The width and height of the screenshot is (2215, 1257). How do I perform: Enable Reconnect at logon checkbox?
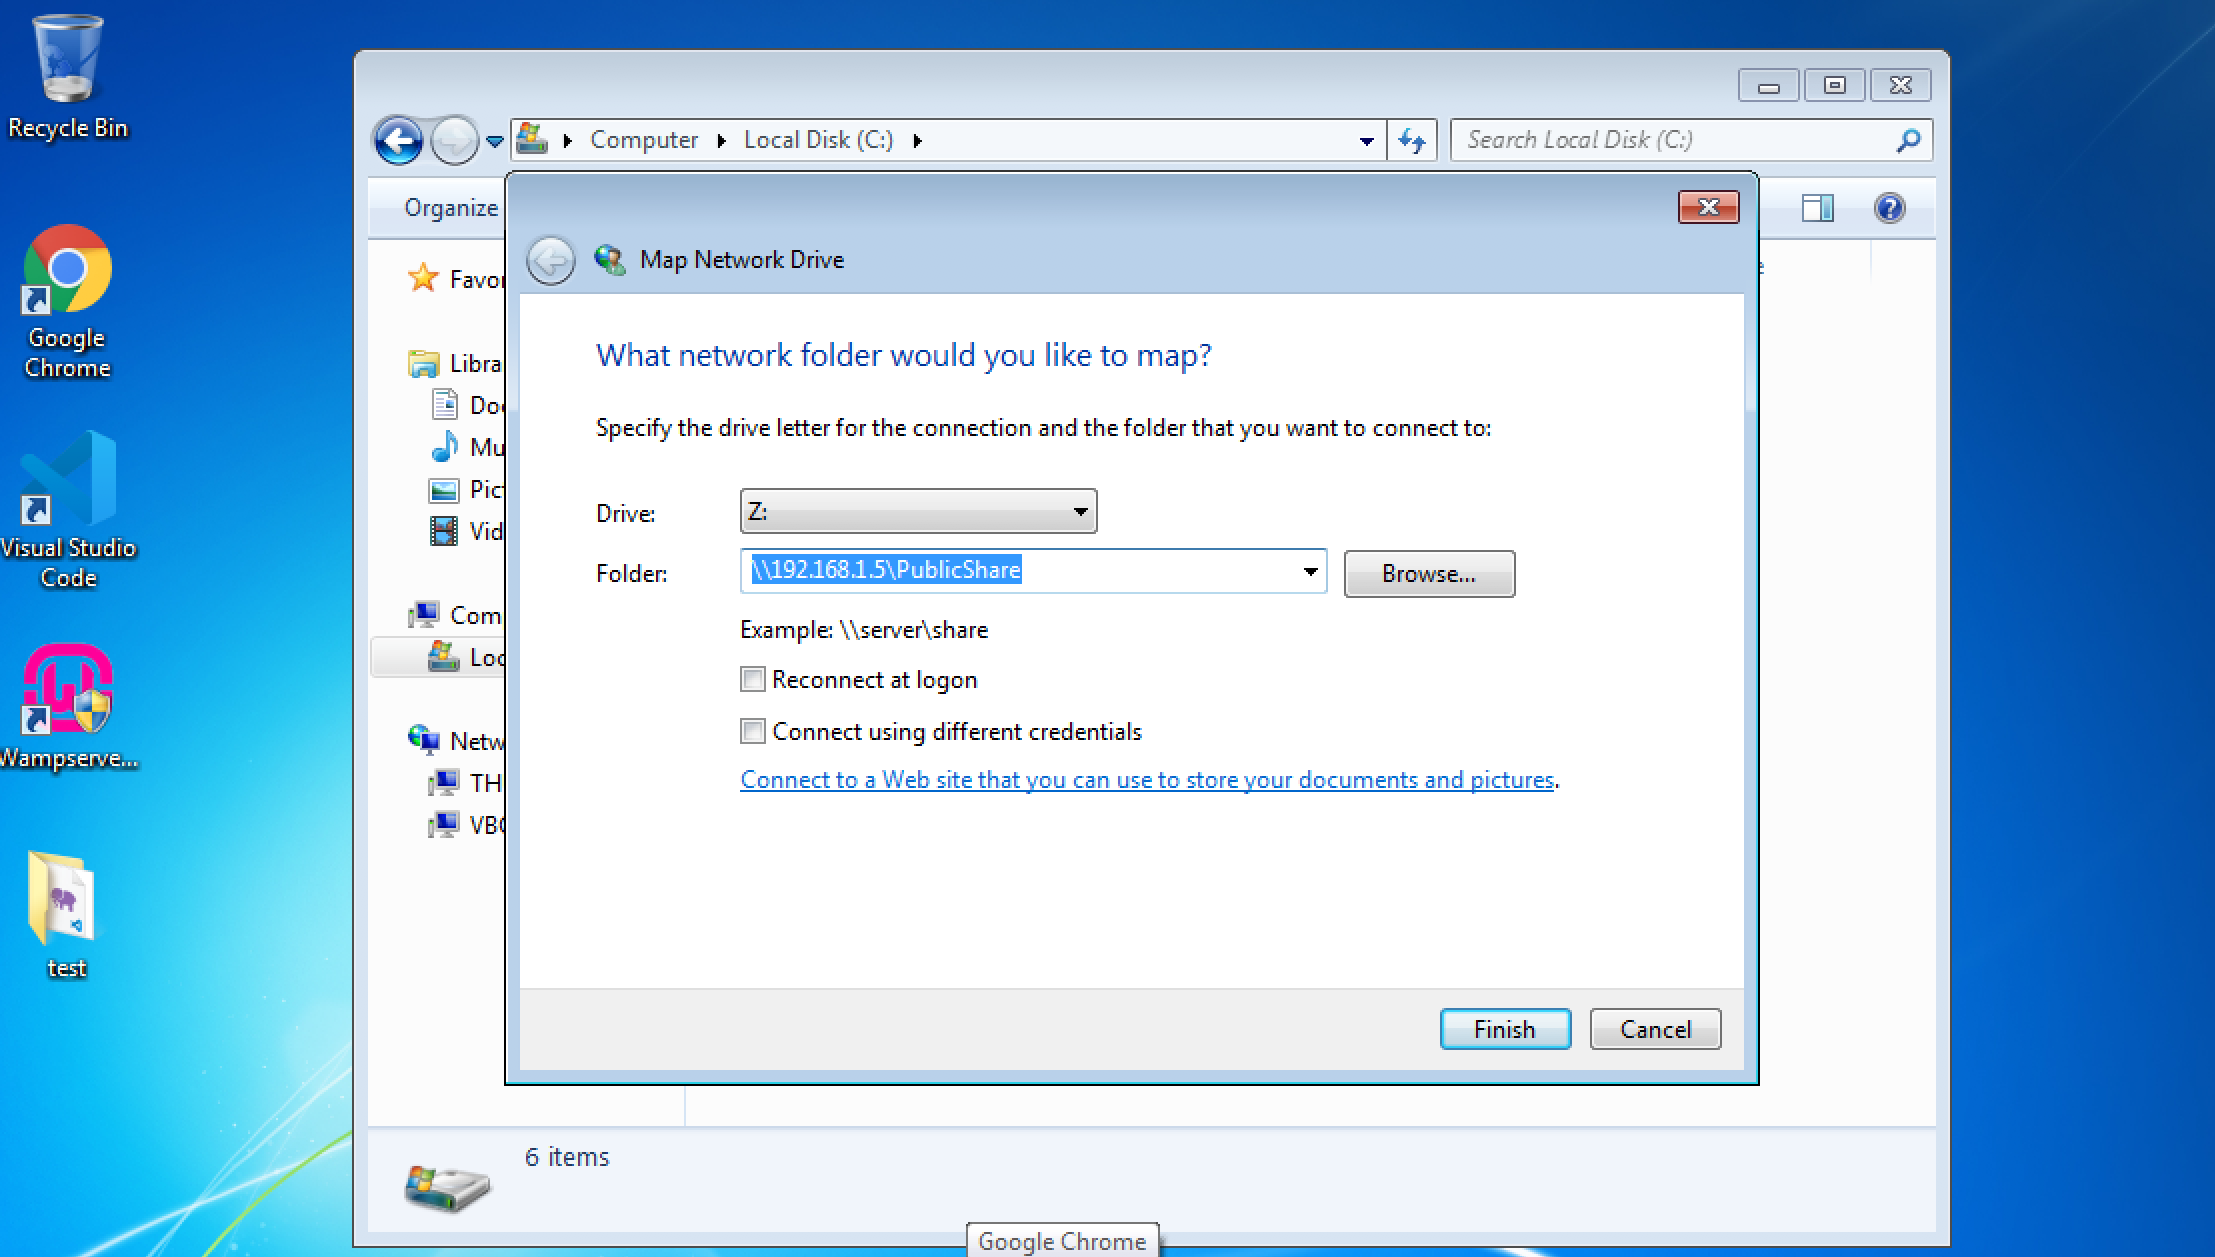(x=753, y=680)
